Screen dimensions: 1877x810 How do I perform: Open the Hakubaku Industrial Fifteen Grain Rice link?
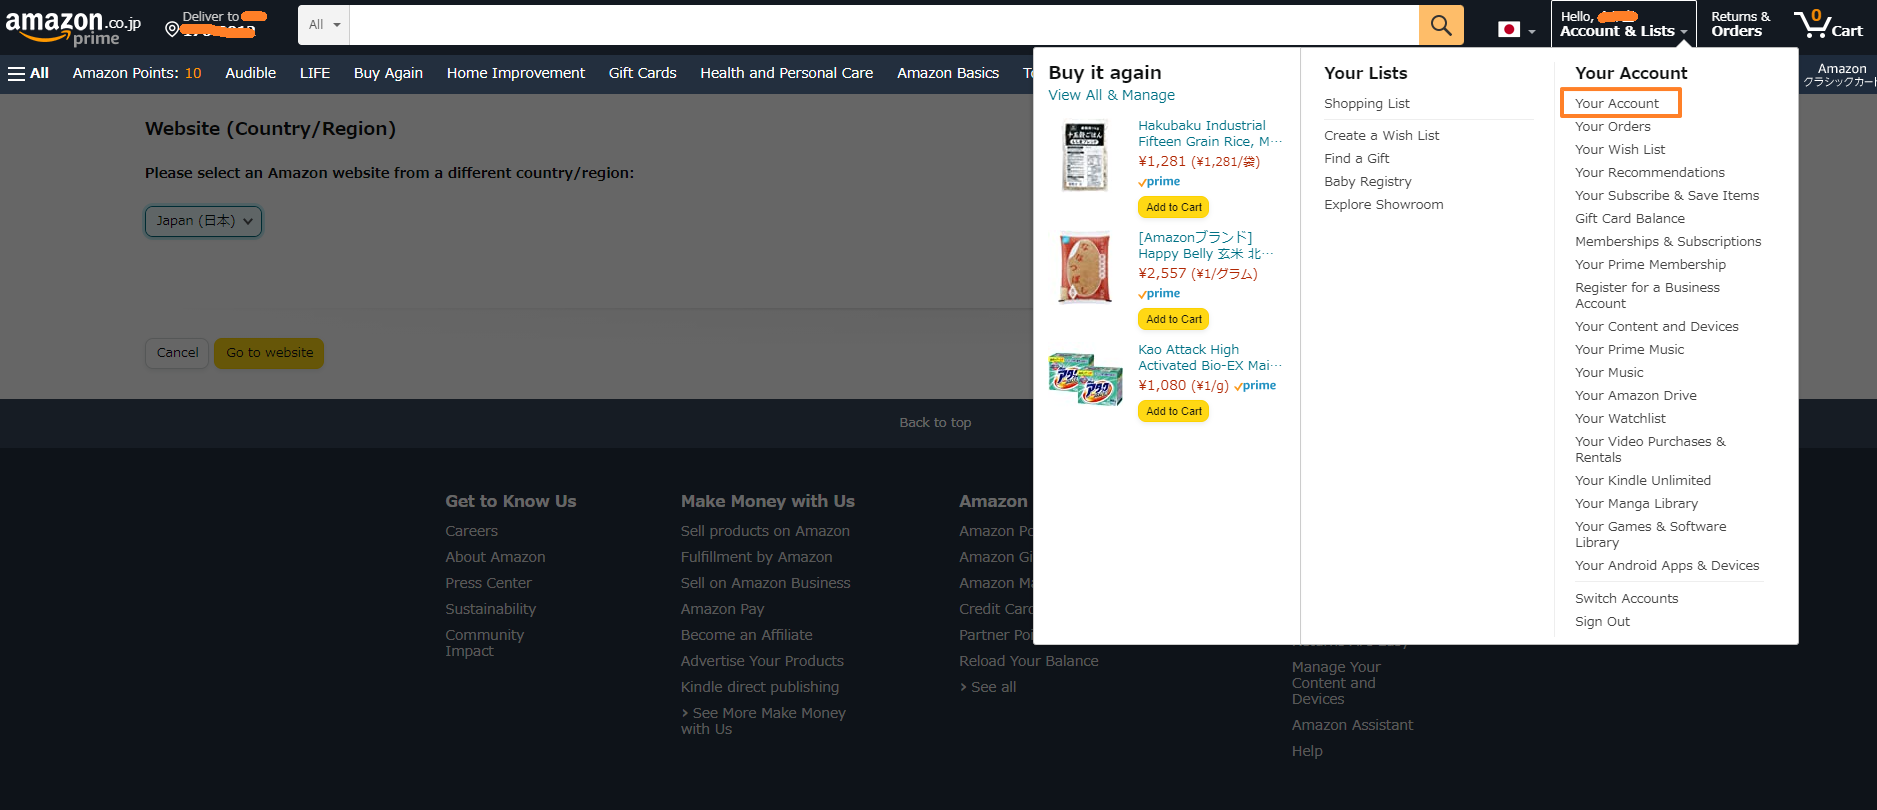pyautogui.click(x=1208, y=133)
